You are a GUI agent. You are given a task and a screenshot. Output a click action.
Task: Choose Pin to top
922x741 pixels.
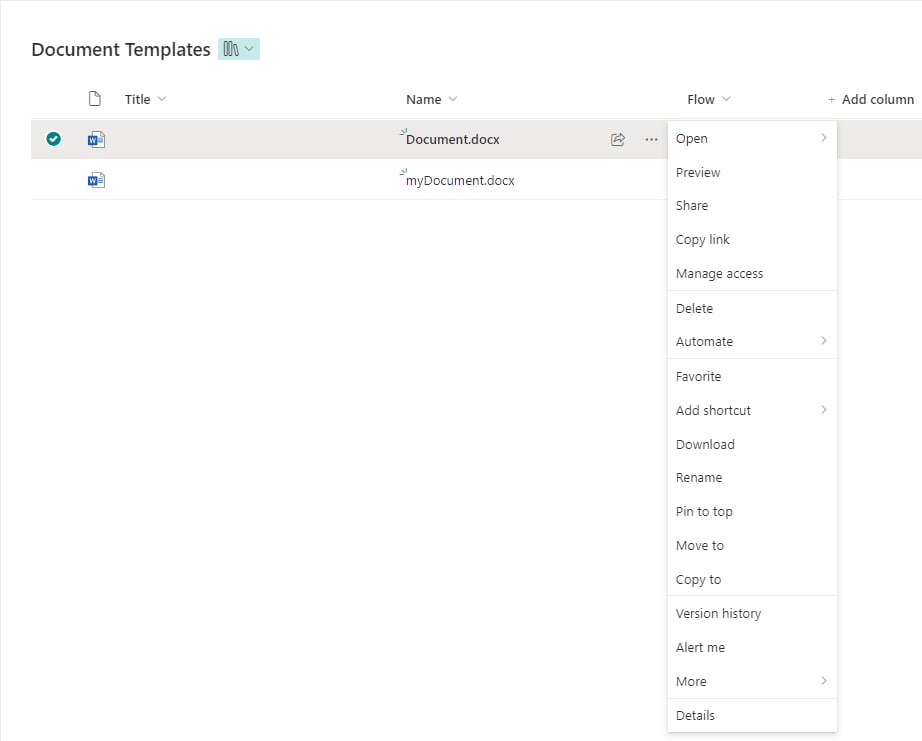point(752,512)
